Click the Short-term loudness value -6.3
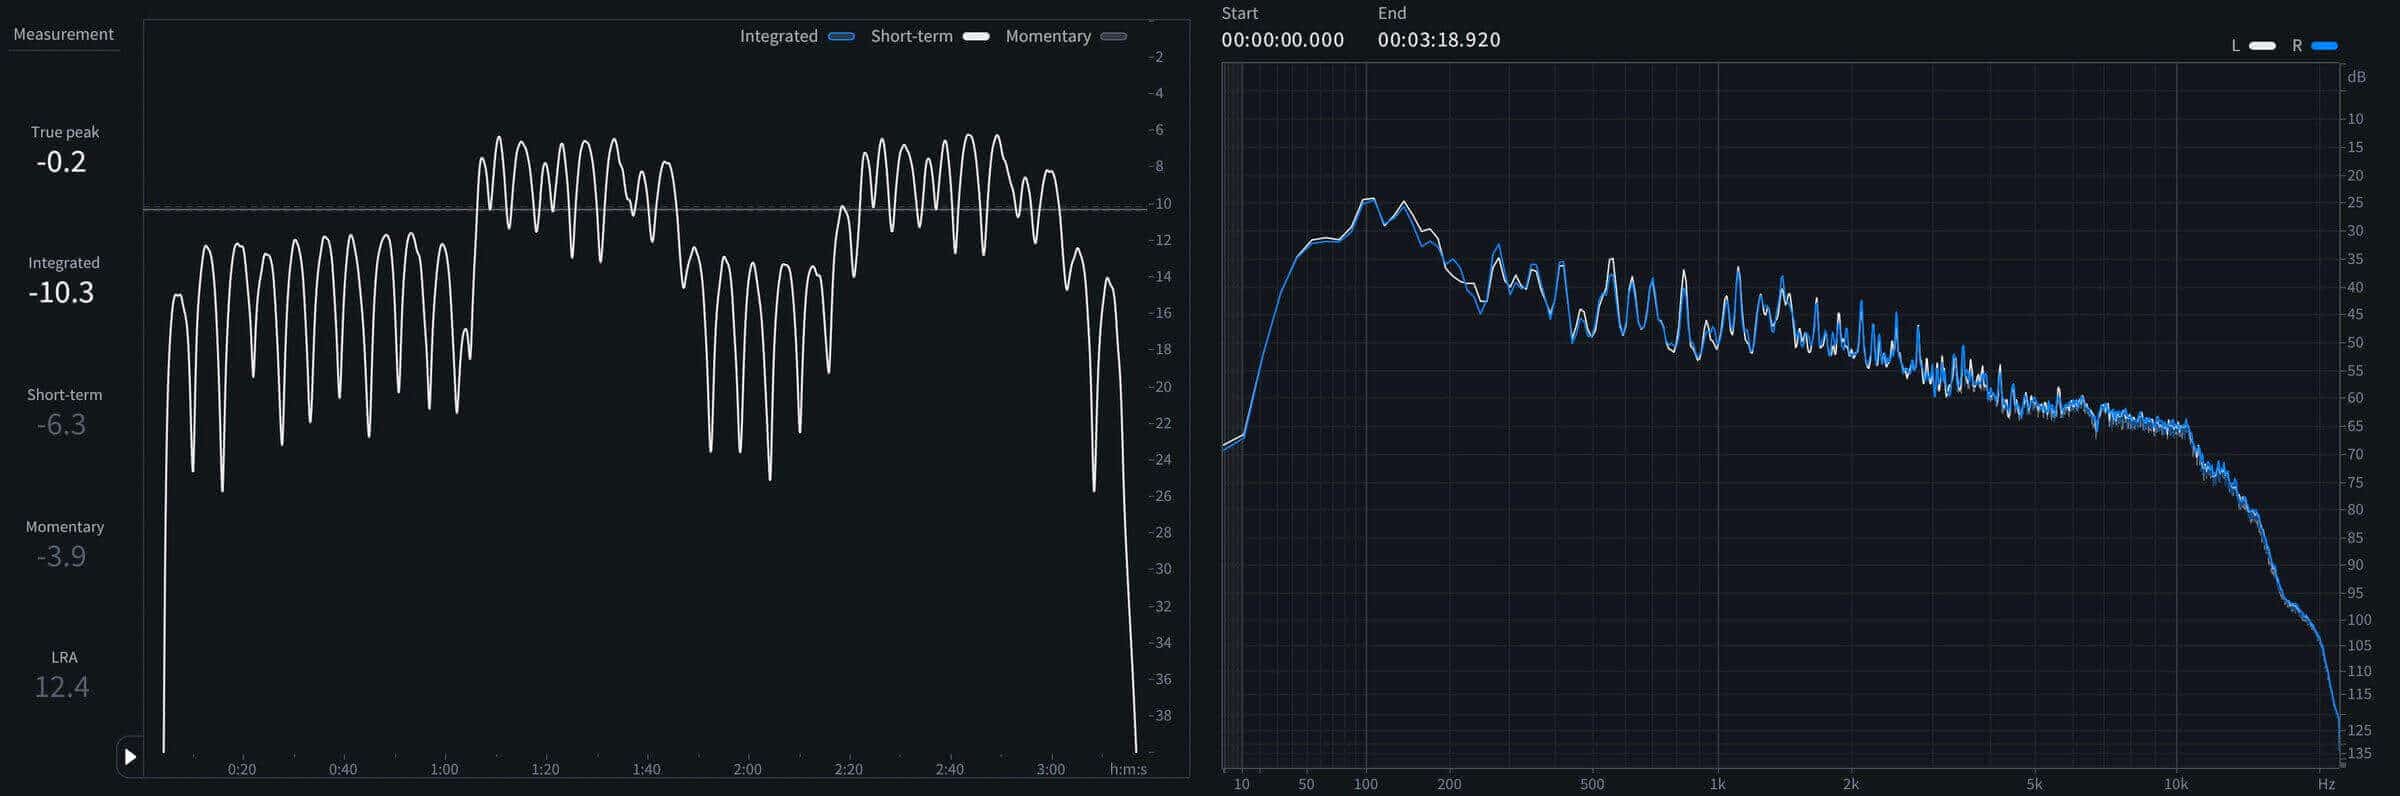The image size is (2400, 796). coord(62,425)
